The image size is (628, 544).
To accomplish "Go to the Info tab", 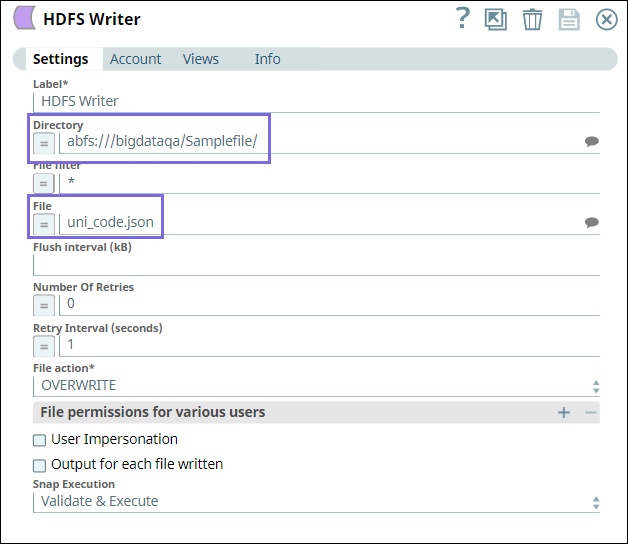I will (x=267, y=59).
